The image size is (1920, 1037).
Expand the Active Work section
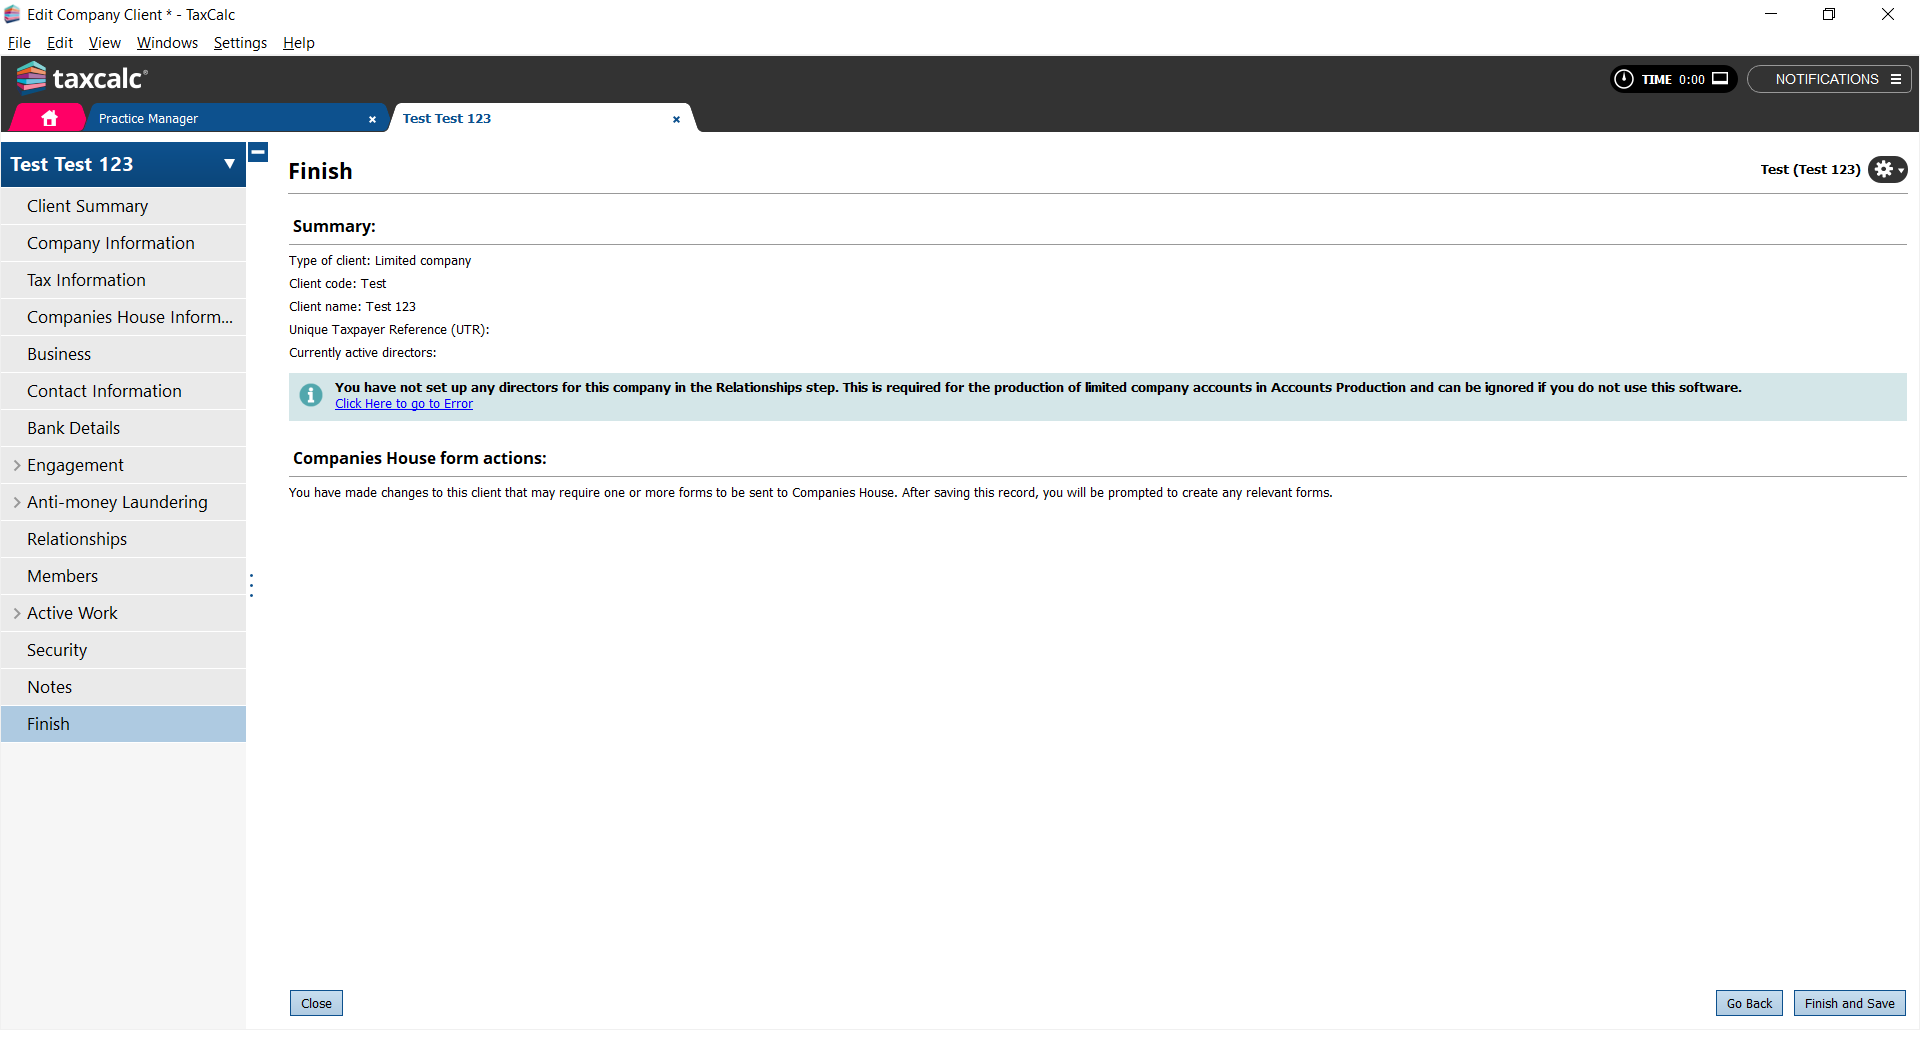(17, 613)
